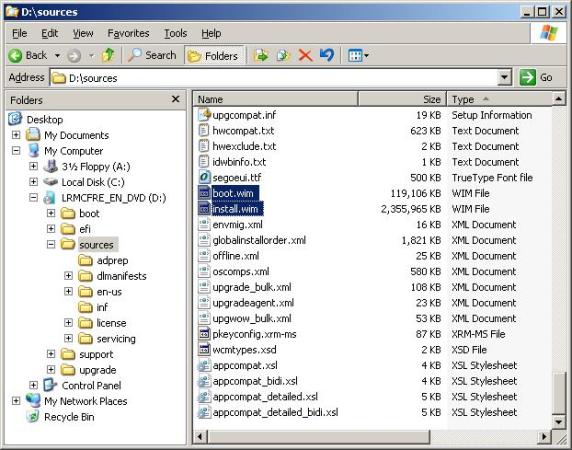Click the red Delete toolbar icon
Screen dimensions: 572x450
click(305, 56)
